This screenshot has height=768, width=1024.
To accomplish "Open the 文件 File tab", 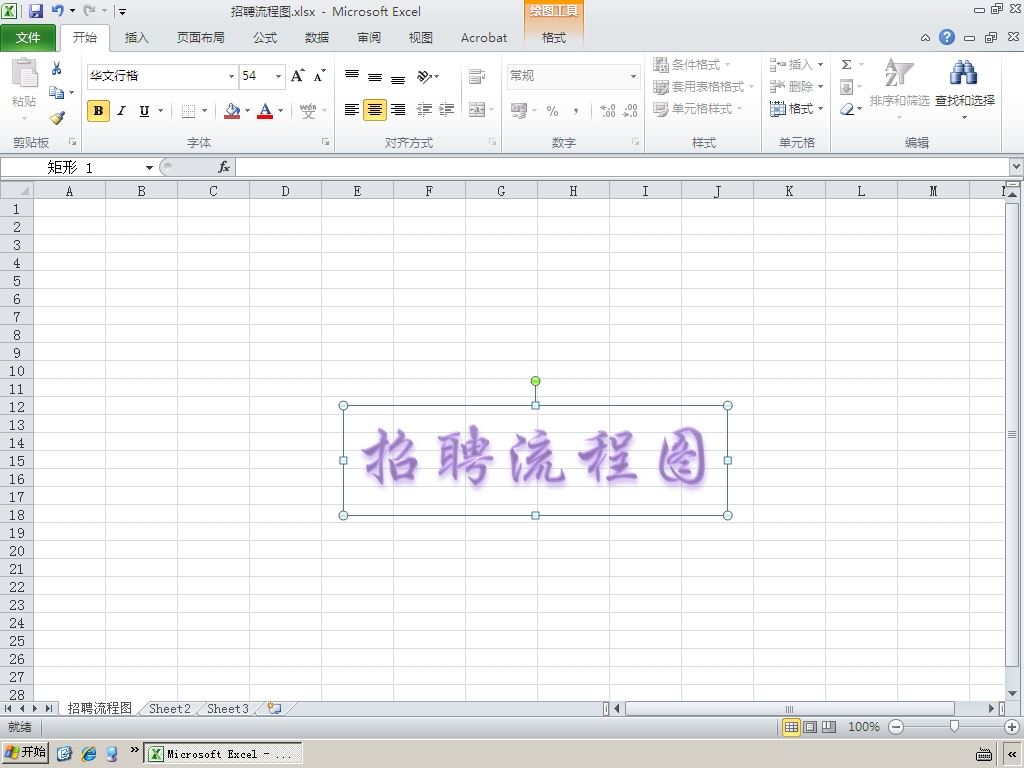I will coord(28,38).
